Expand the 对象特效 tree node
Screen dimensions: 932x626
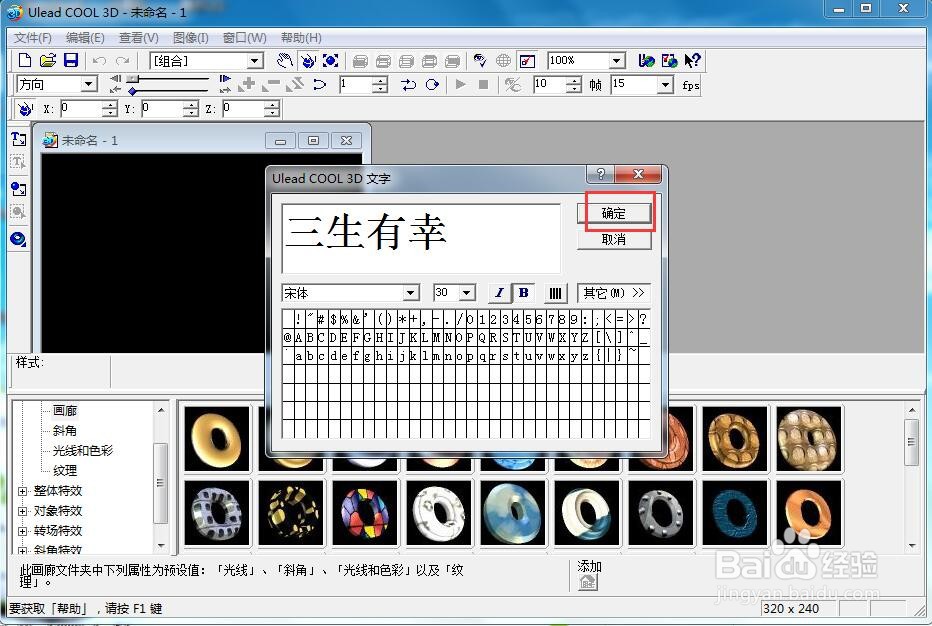click(23, 511)
